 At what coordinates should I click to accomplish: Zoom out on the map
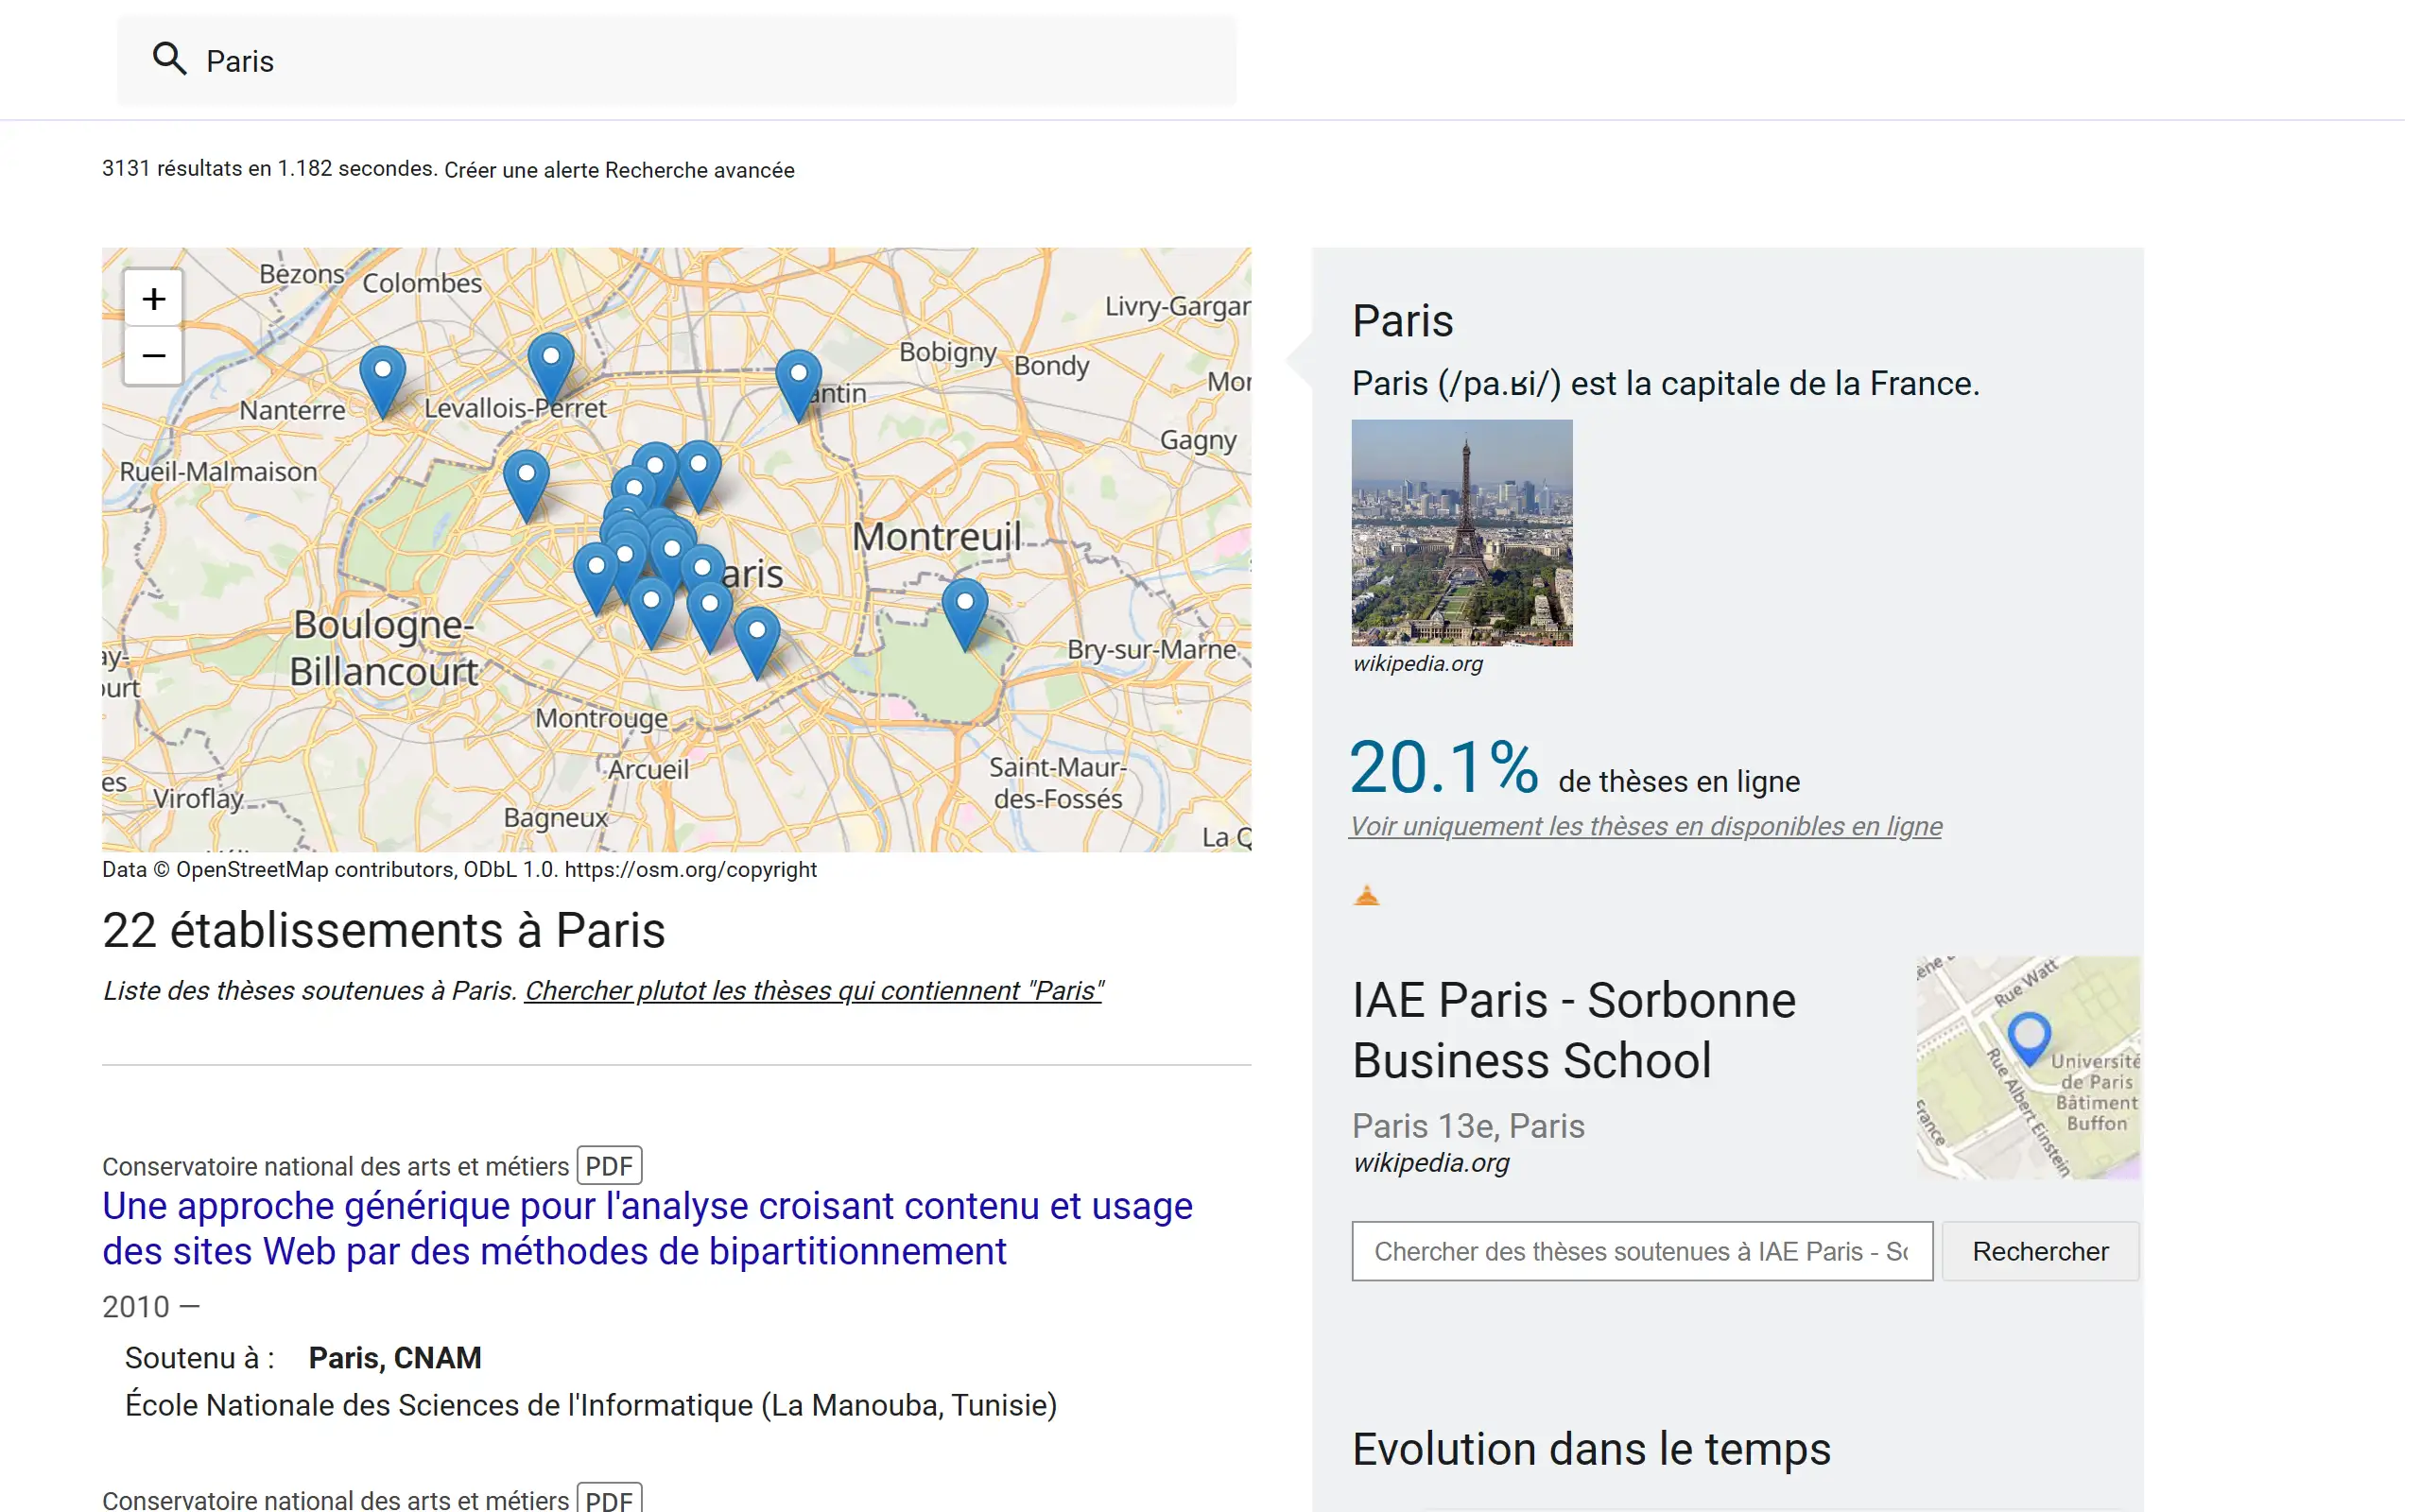click(153, 356)
